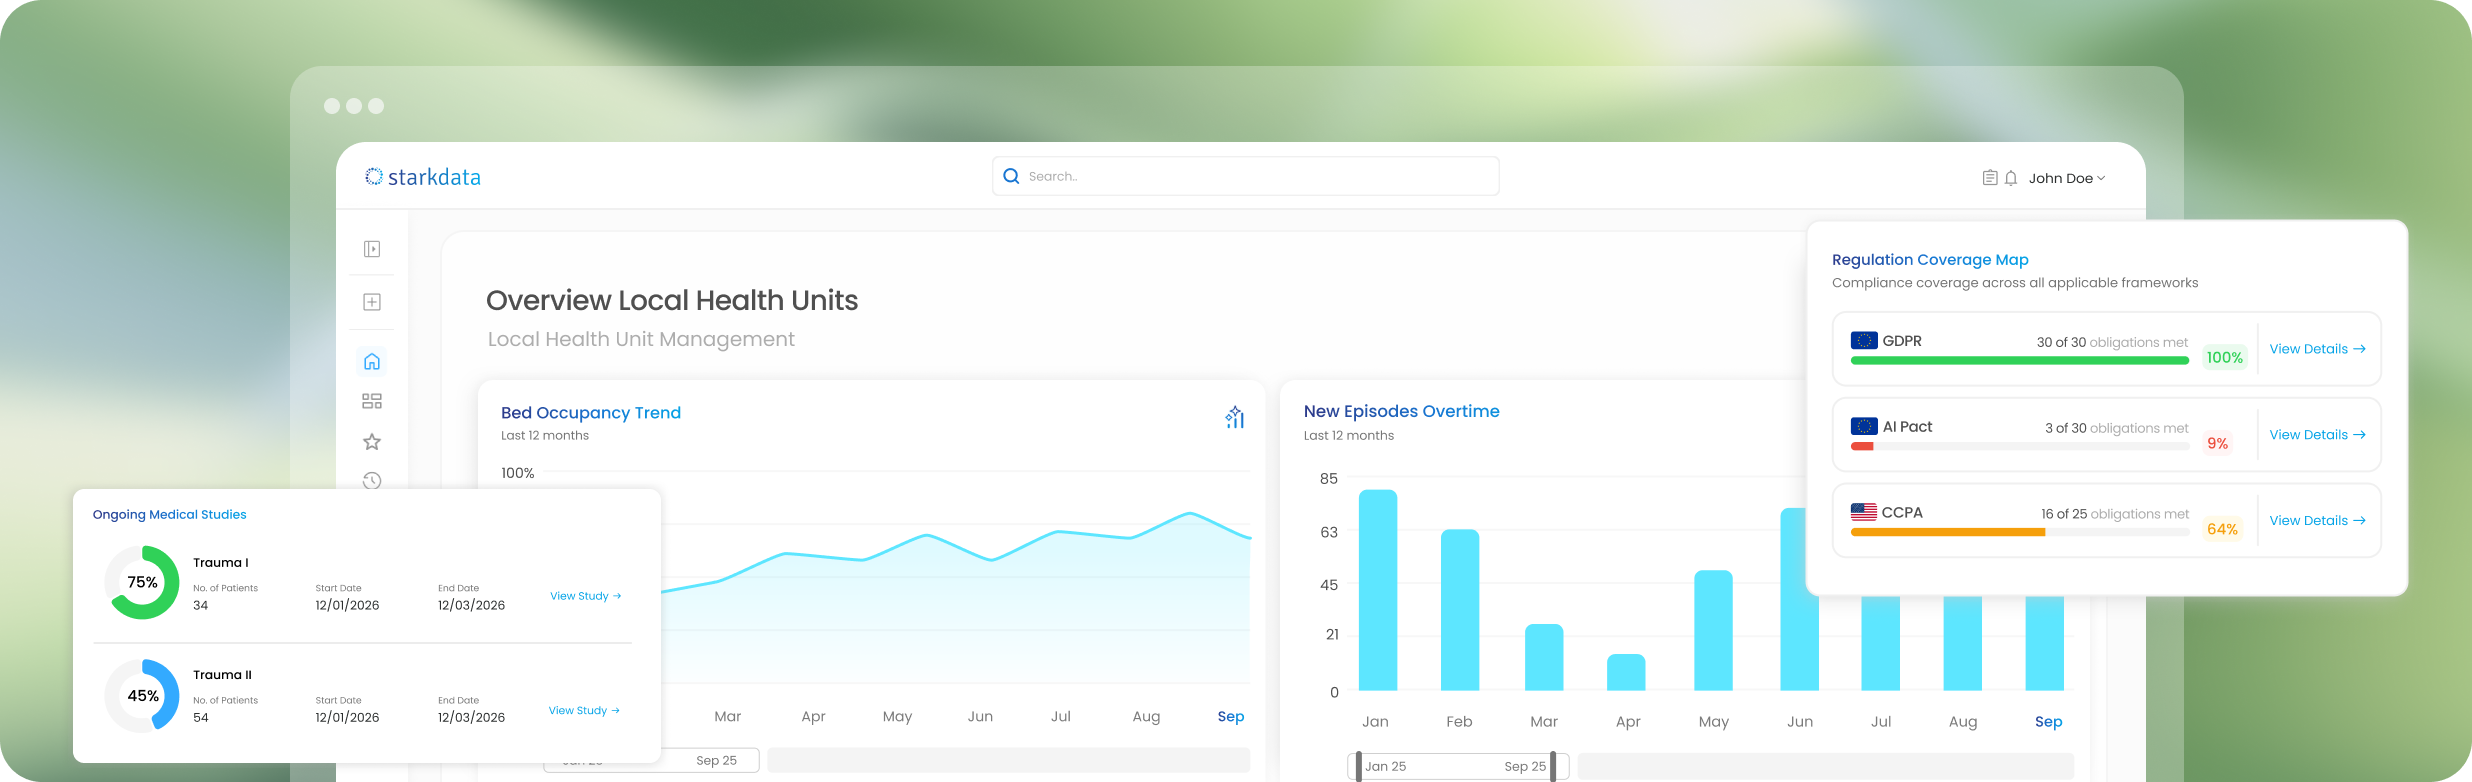
Task: Open View Details for AI Pact
Action: 2317,435
